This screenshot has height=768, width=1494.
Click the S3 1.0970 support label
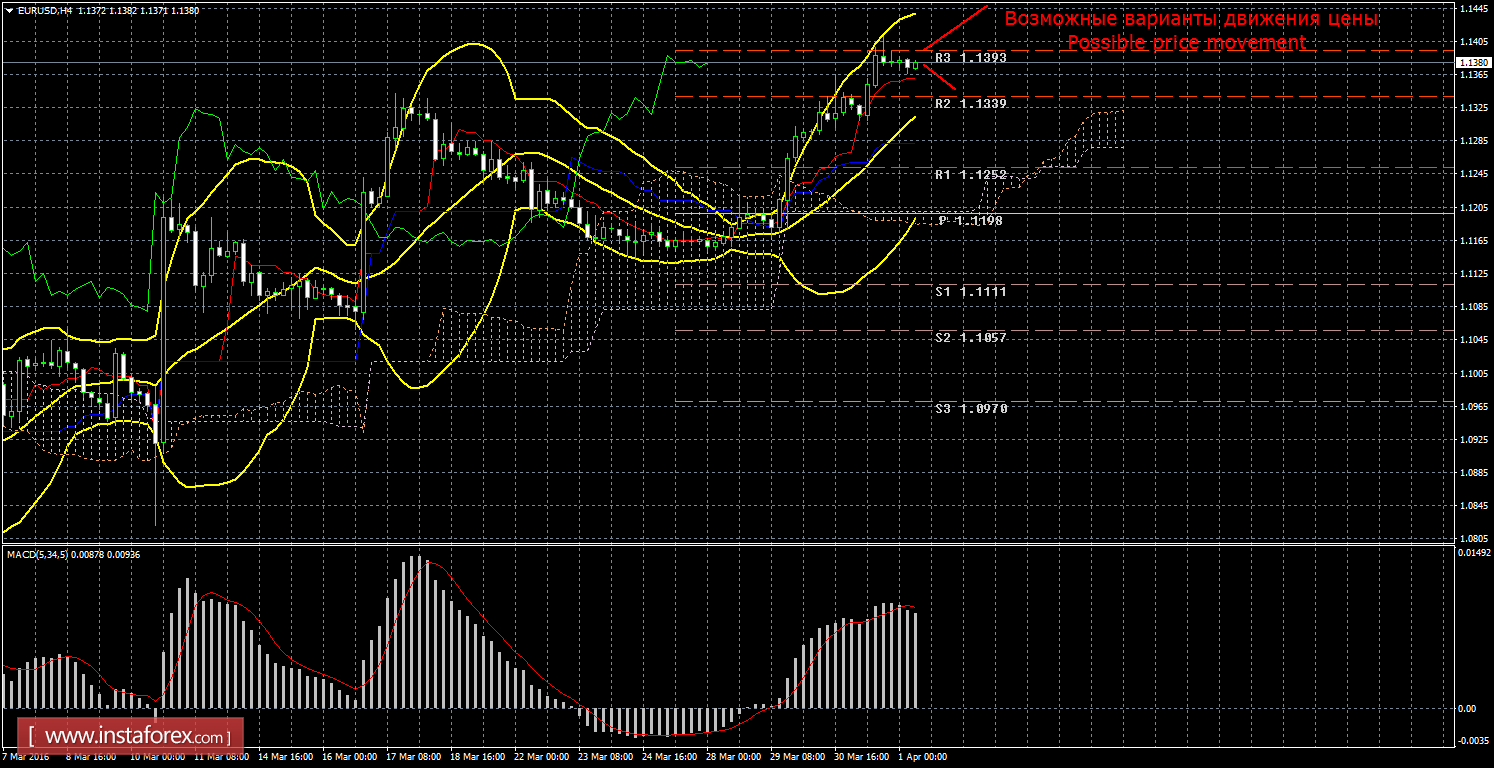(x=970, y=408)
